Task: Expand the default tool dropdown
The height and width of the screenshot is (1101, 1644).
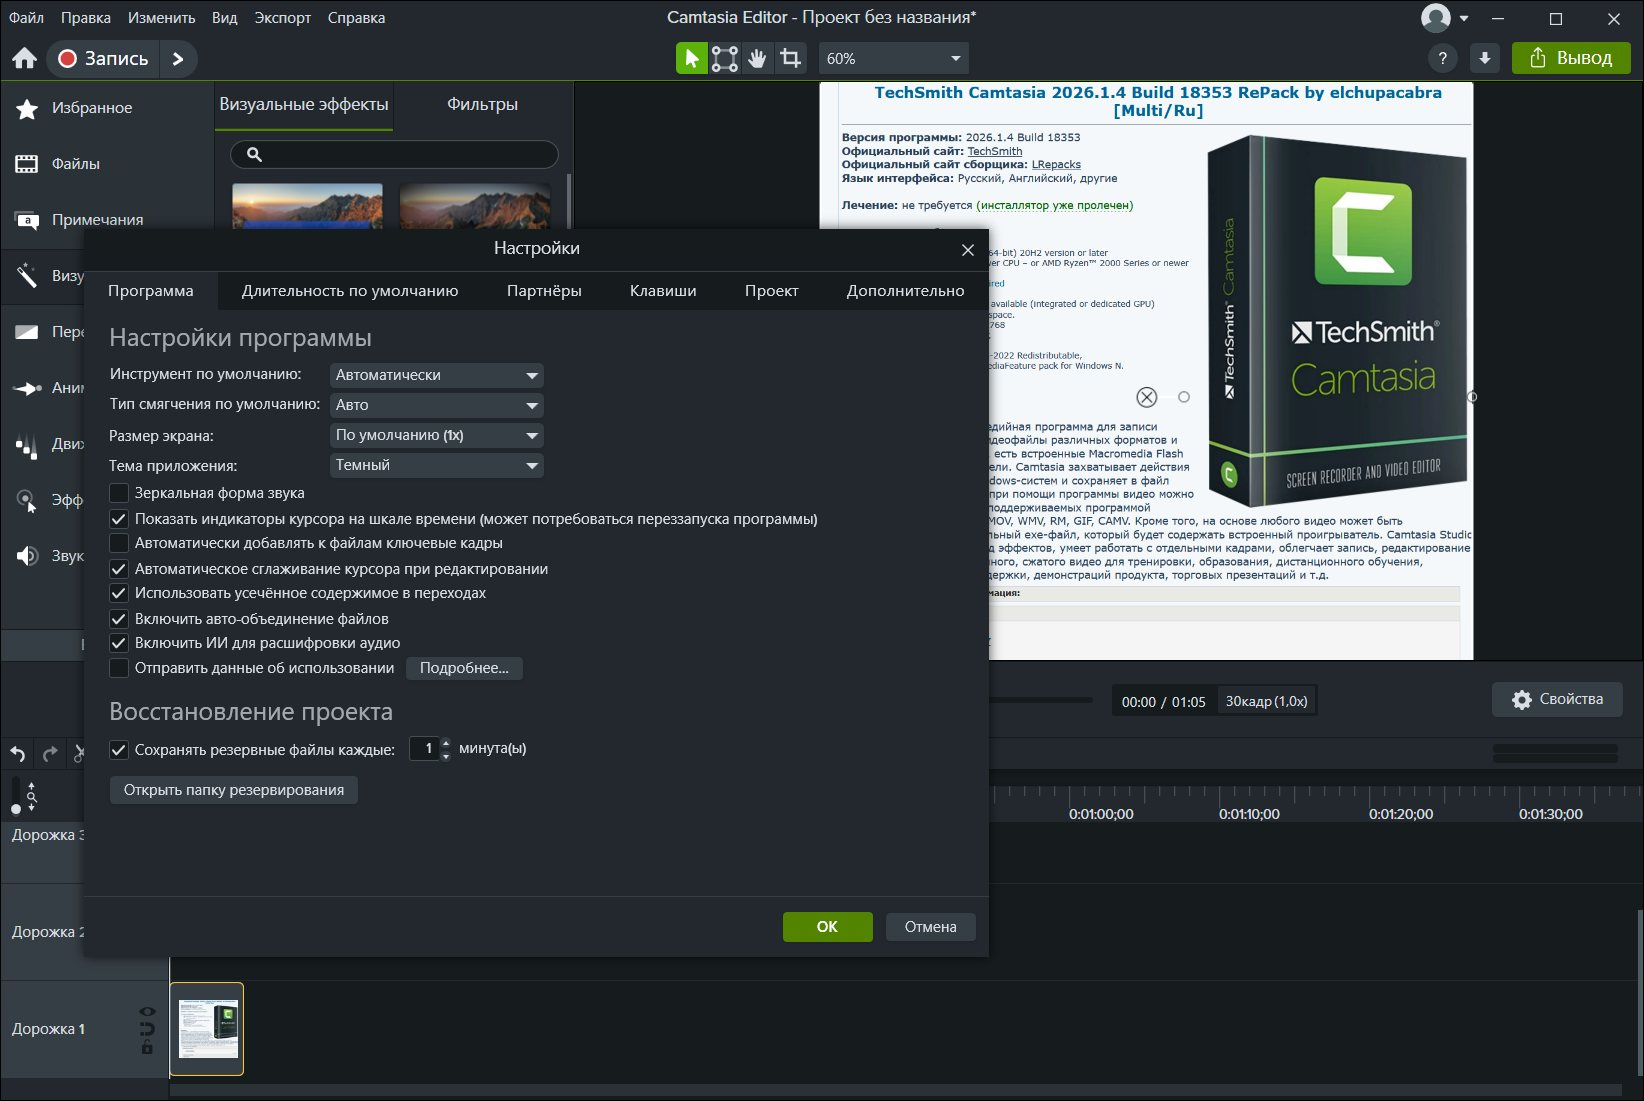Action: pyautogui.click(x=436, y=375)
